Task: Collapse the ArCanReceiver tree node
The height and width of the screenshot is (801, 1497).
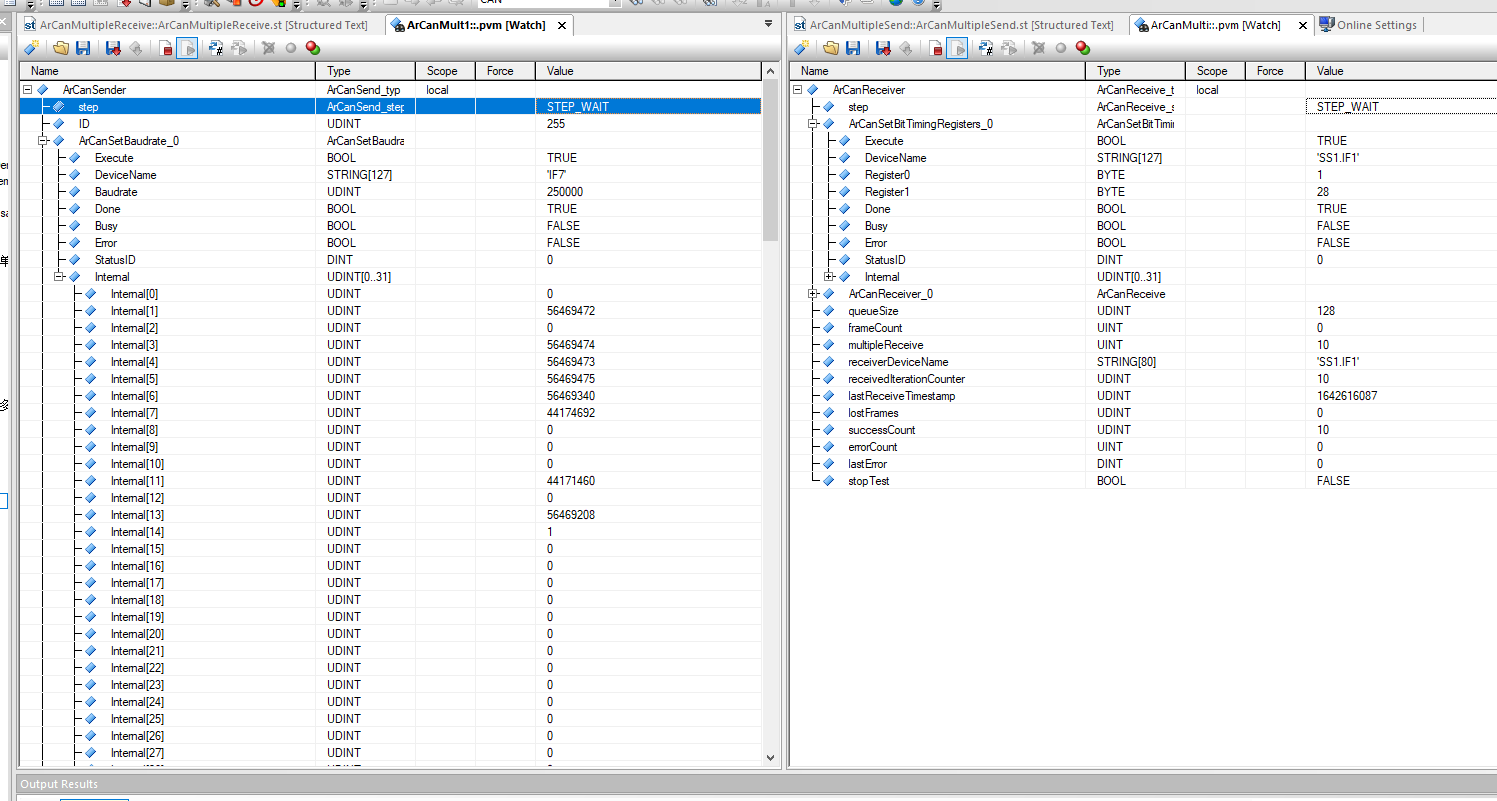Action: tap(797, 90)
